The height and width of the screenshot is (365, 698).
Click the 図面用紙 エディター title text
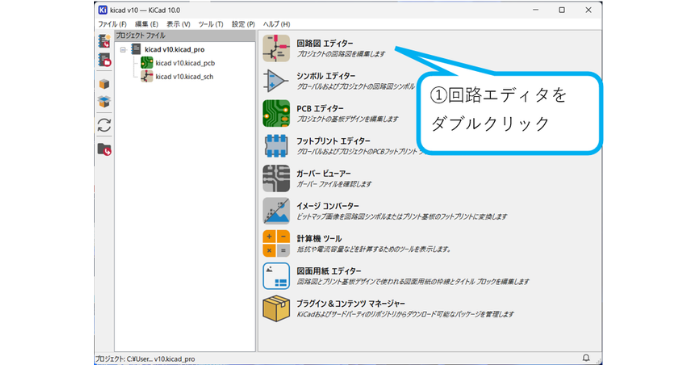click(329, 271)
